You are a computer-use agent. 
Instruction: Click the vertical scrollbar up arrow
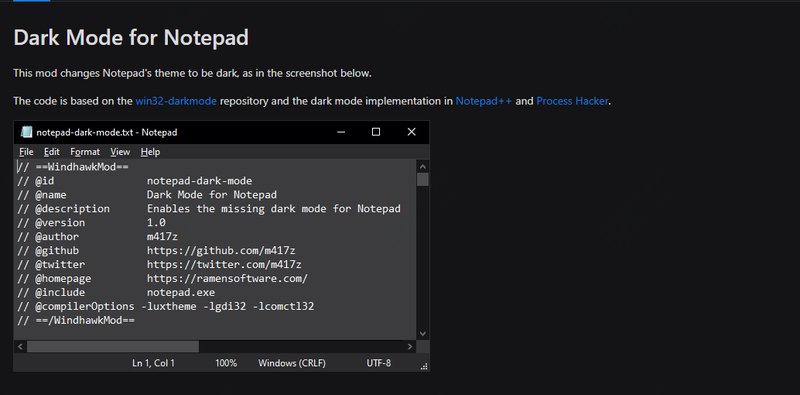[x=422, y=166]
